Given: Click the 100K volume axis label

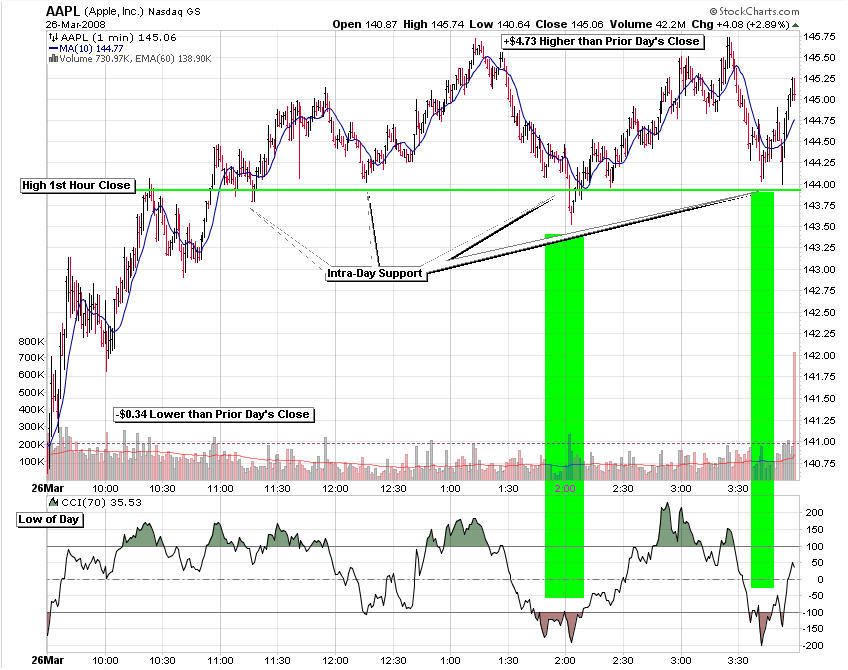Looking at the screenshot, I should (x=32, y=462).
